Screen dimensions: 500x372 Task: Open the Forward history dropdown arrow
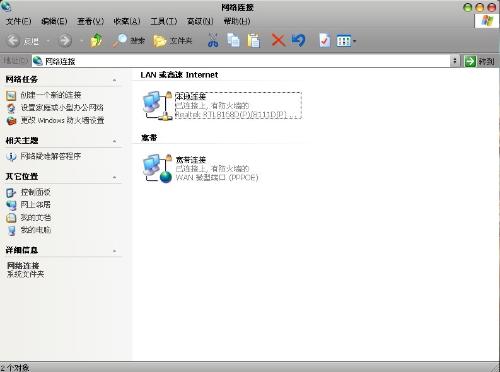pyautogui.click(x=81, y=41)
